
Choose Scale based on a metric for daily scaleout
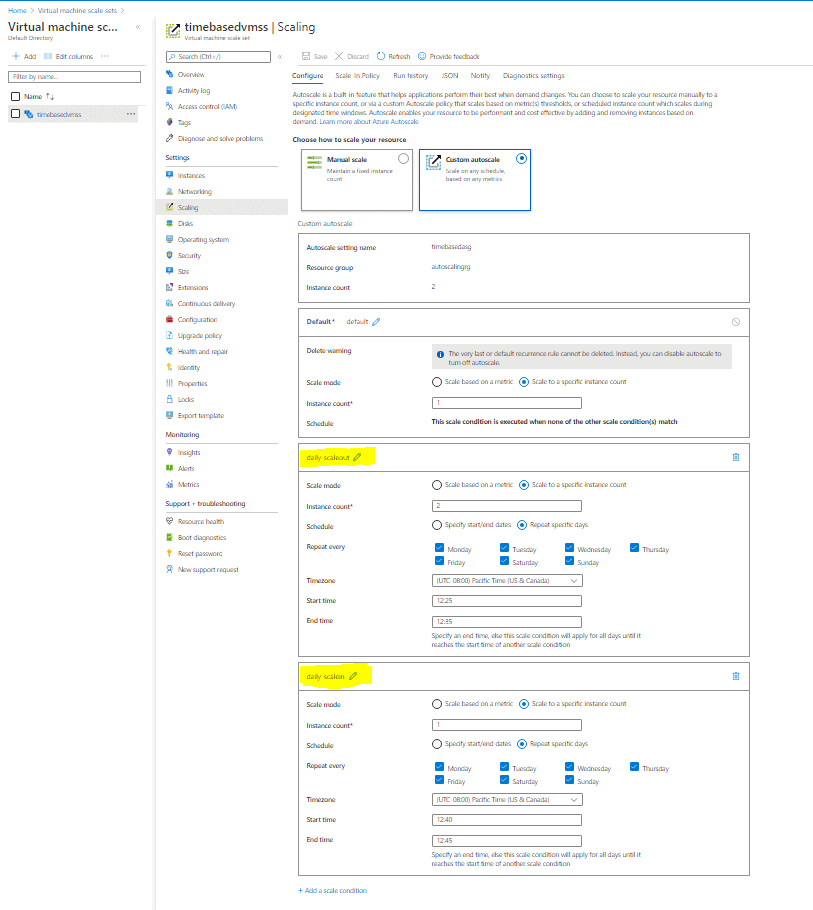coord(437,485)
